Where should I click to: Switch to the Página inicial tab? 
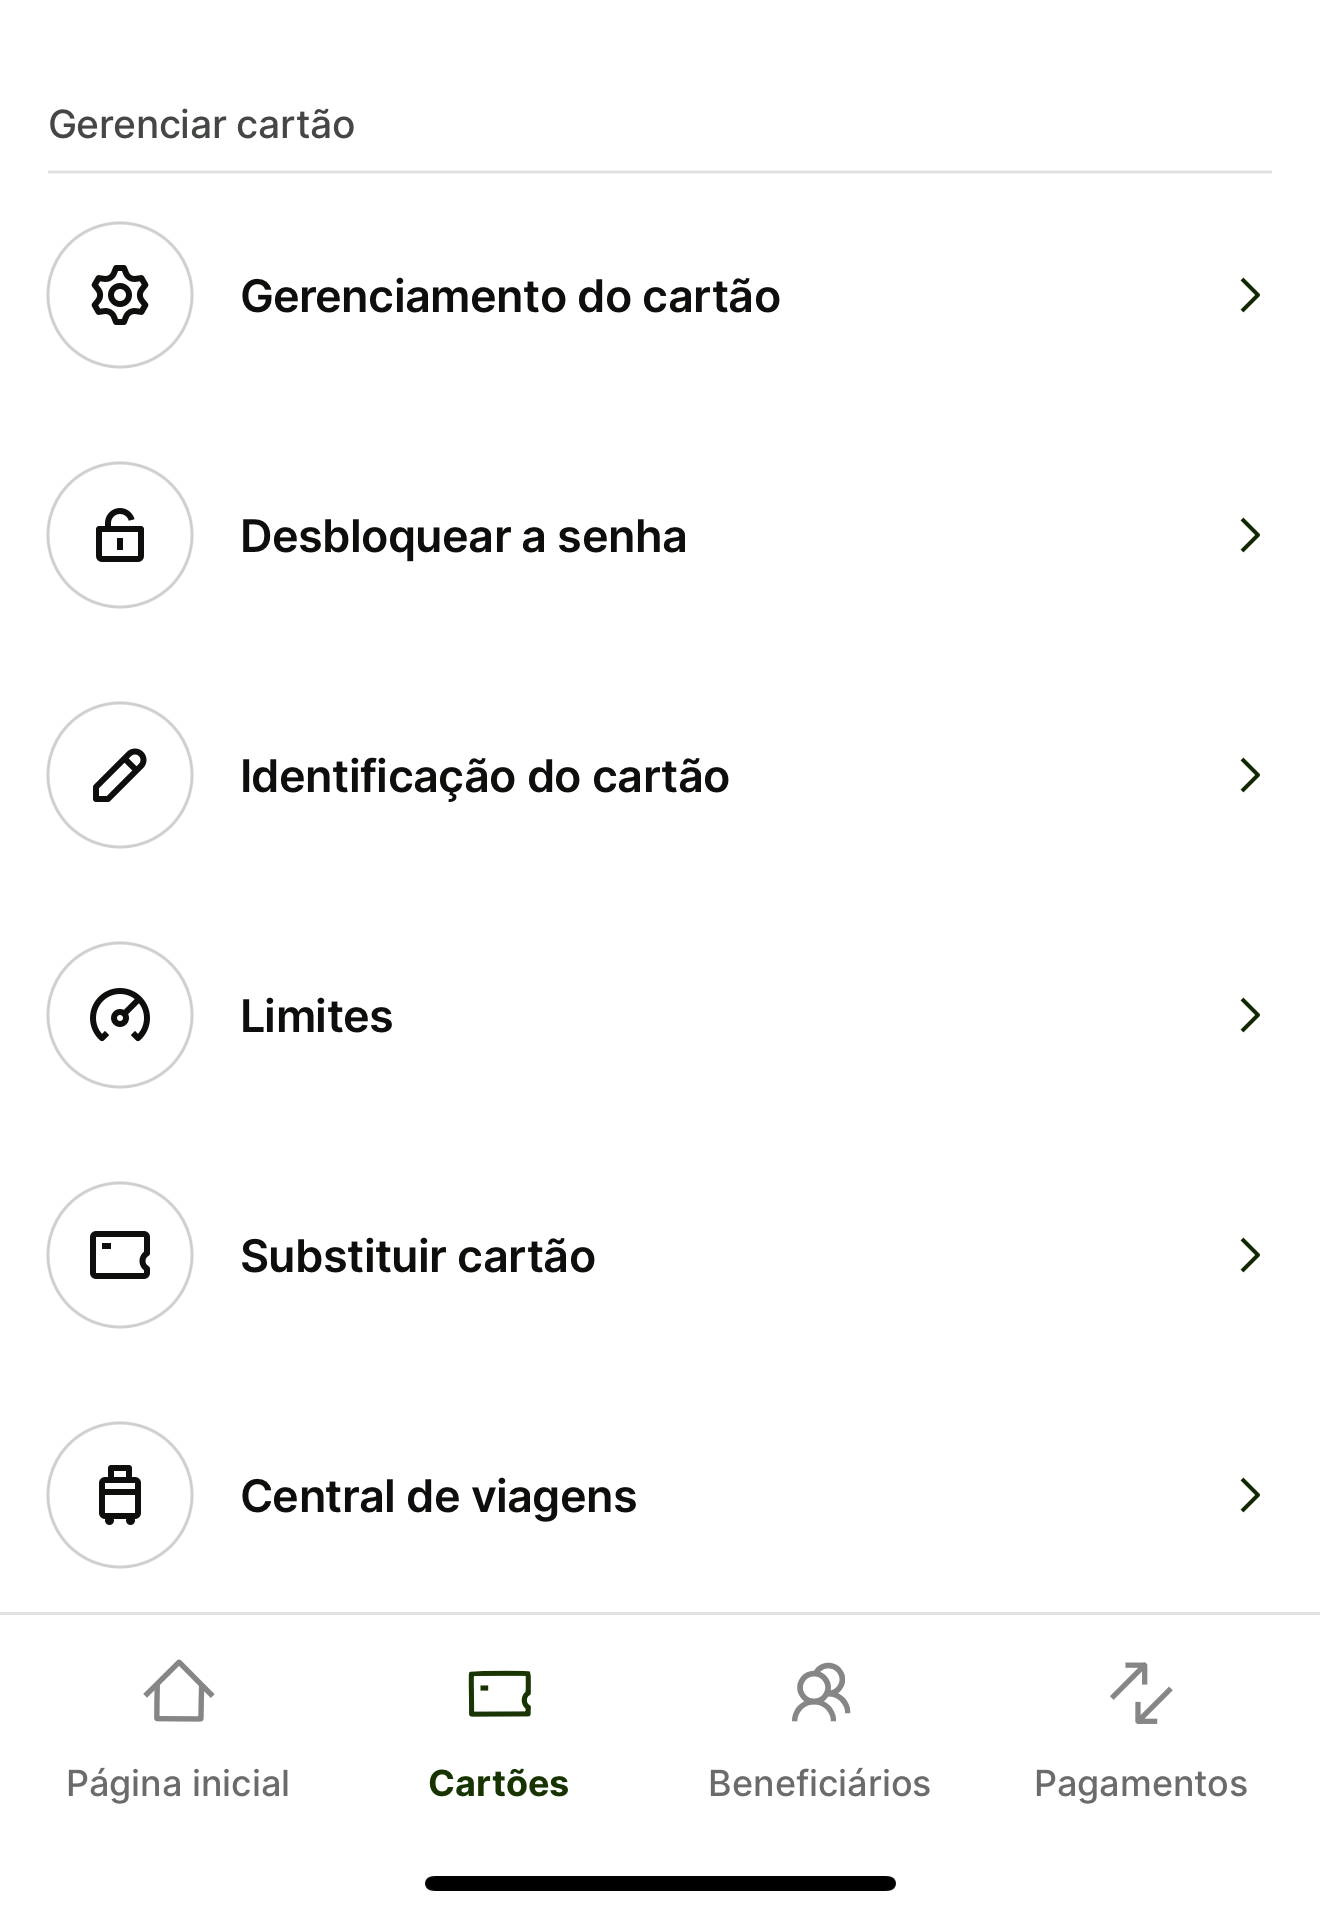click(178, 1784)
